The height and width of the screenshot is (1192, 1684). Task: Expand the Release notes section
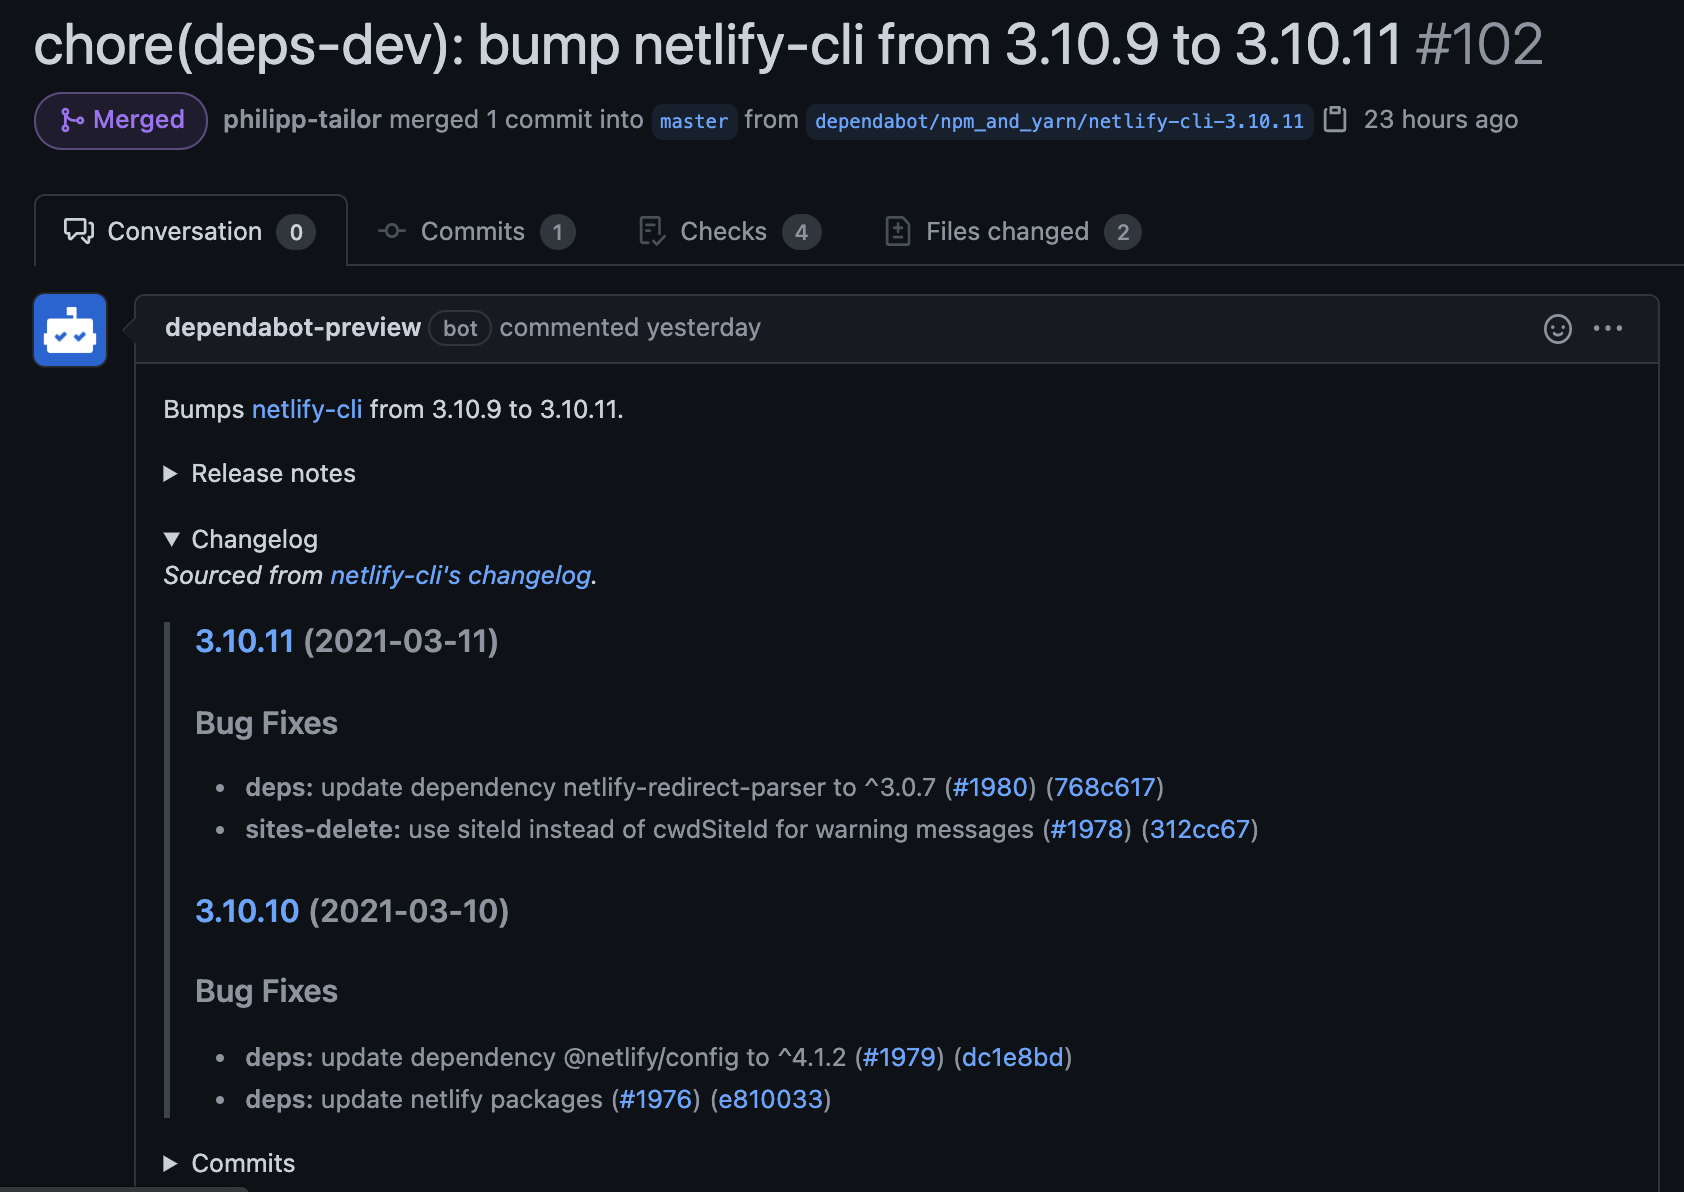[260, 473]
